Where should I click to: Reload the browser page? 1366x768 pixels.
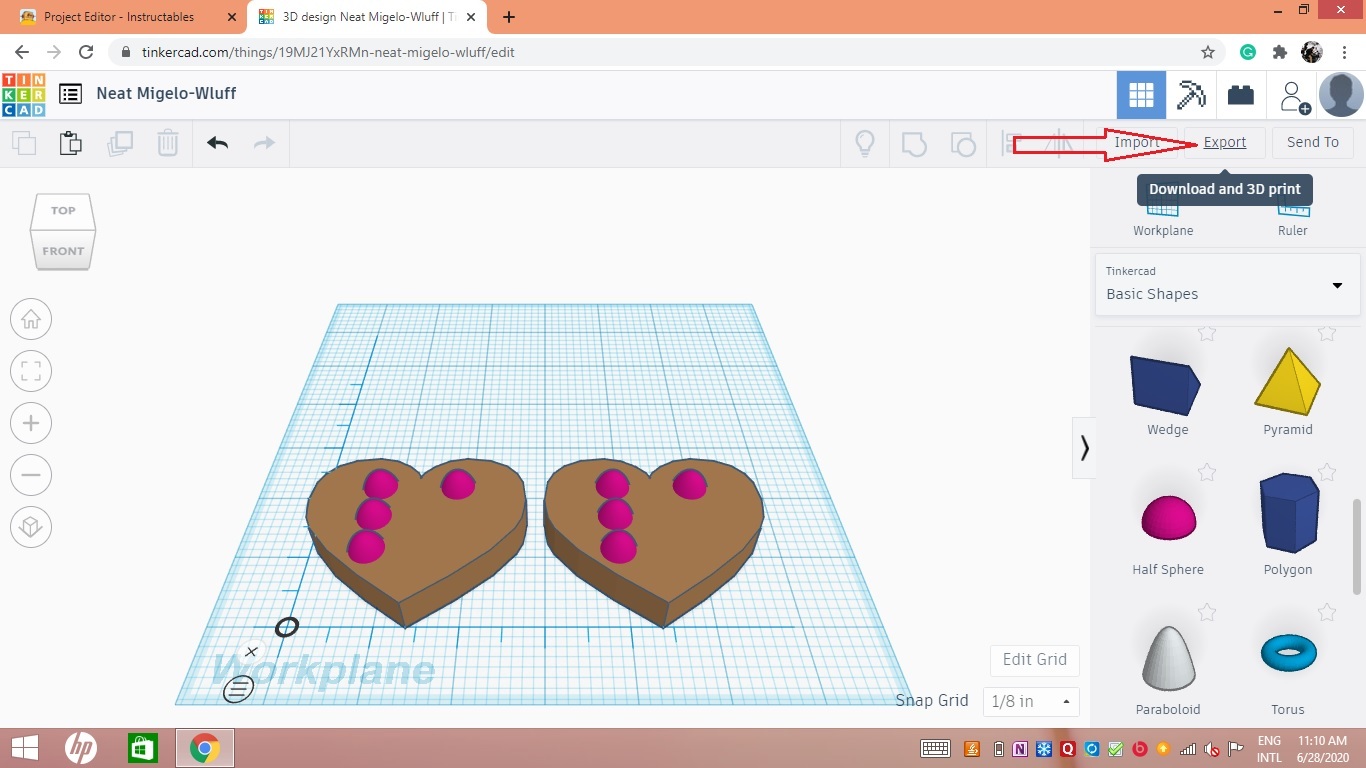[86, 52]
